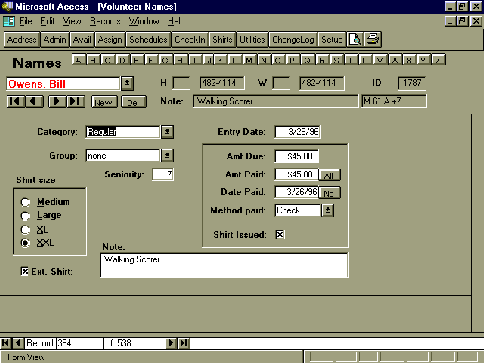Click the Assign toolbar button

point(110,40)
